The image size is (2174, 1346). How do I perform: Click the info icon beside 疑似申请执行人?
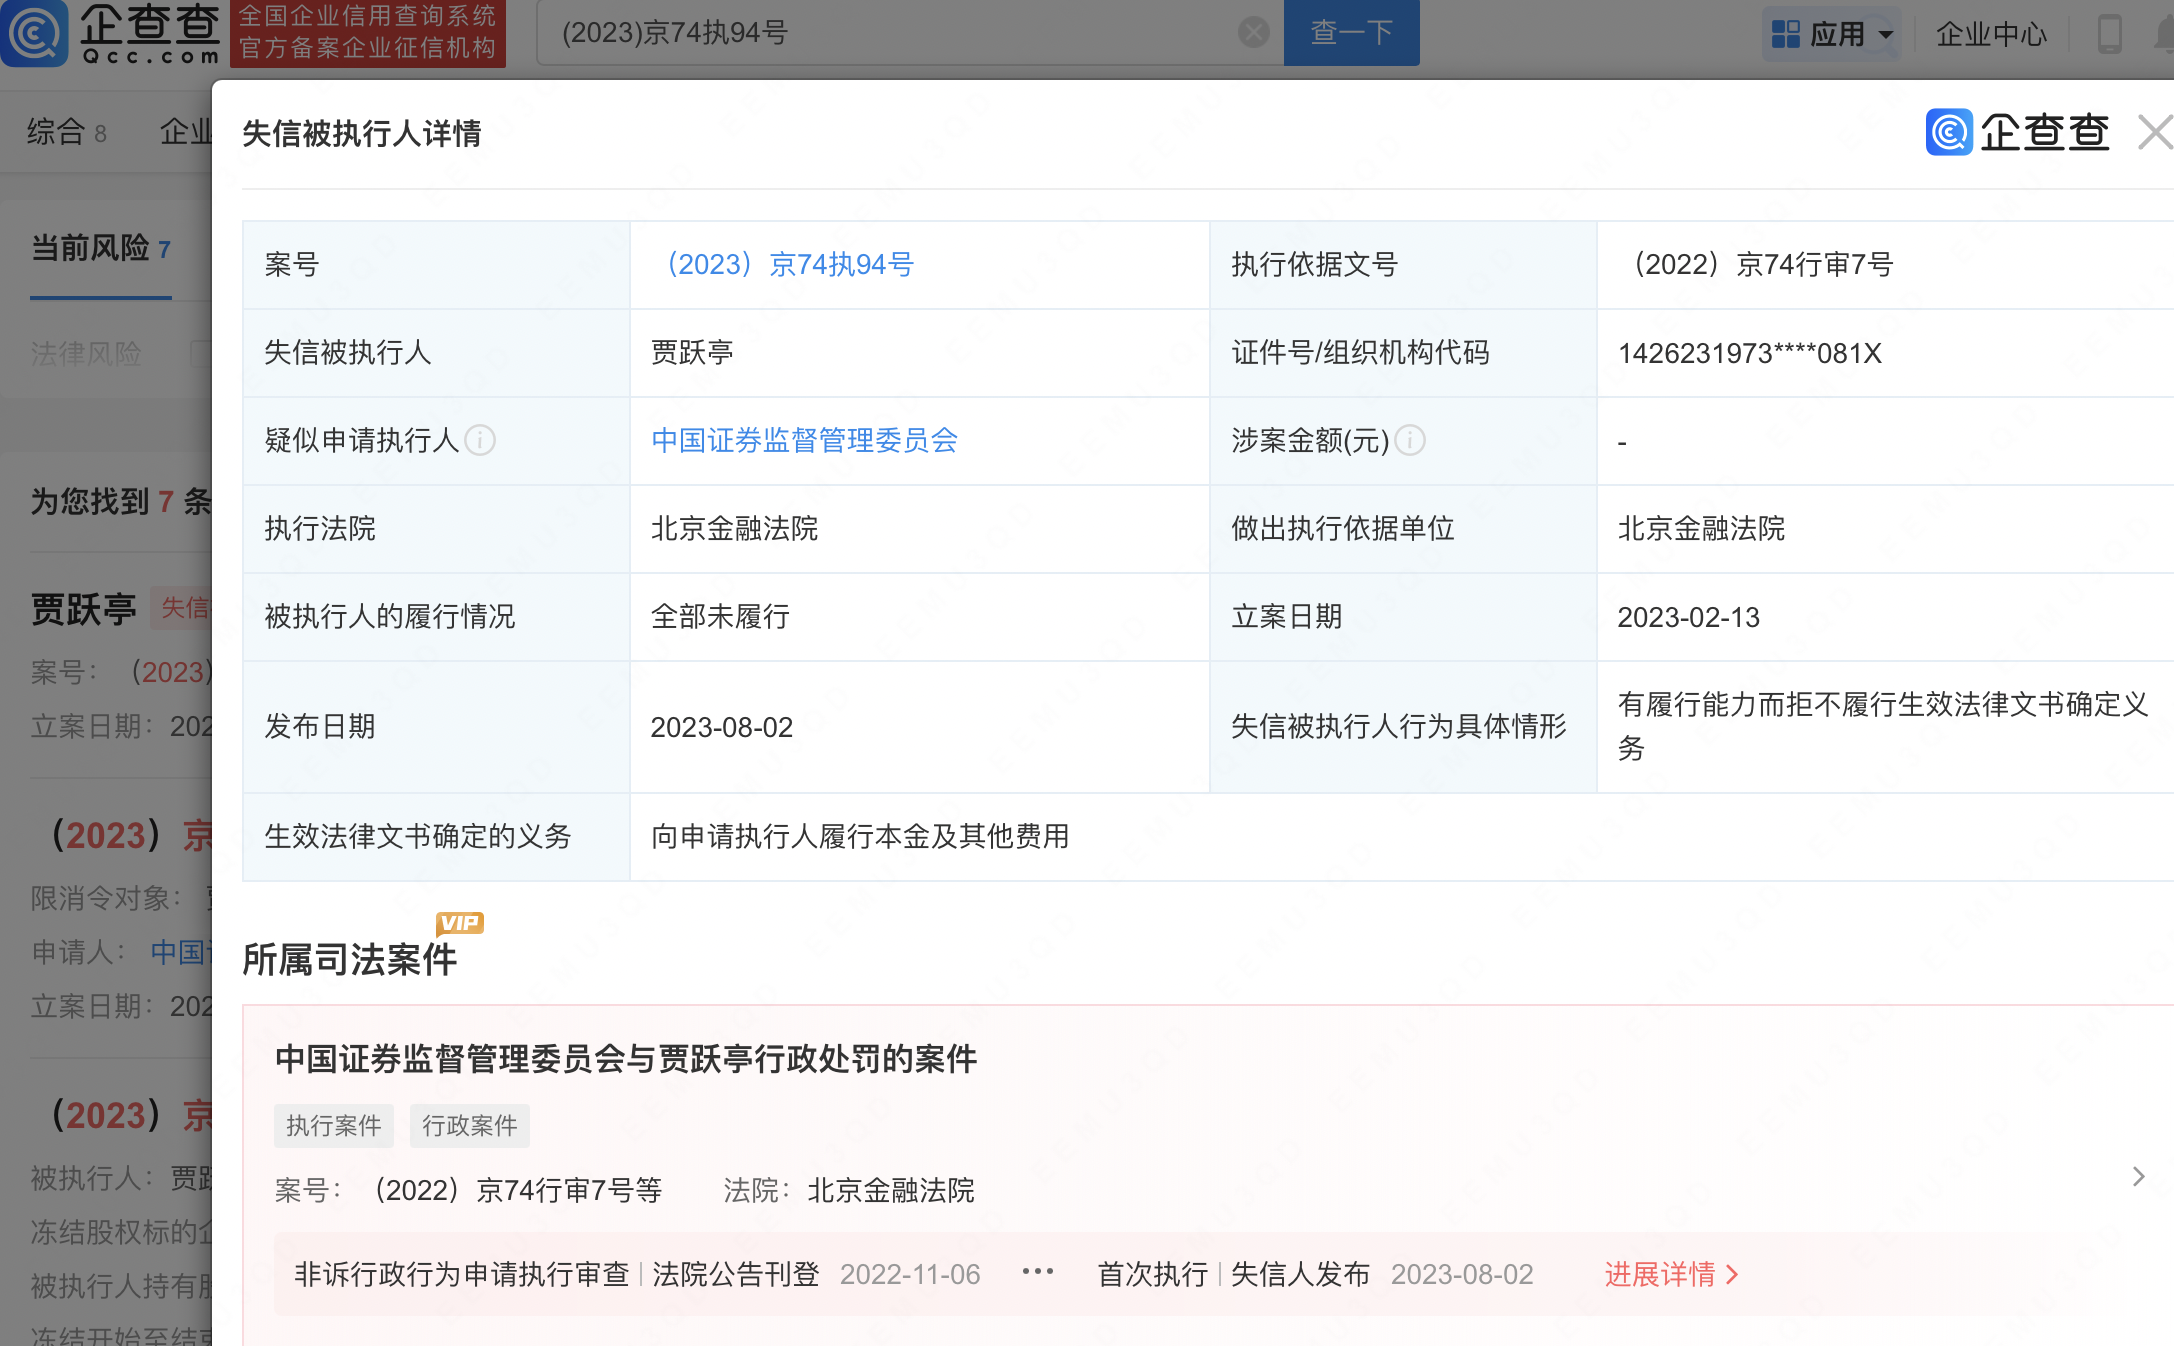(x=481, y=441)
